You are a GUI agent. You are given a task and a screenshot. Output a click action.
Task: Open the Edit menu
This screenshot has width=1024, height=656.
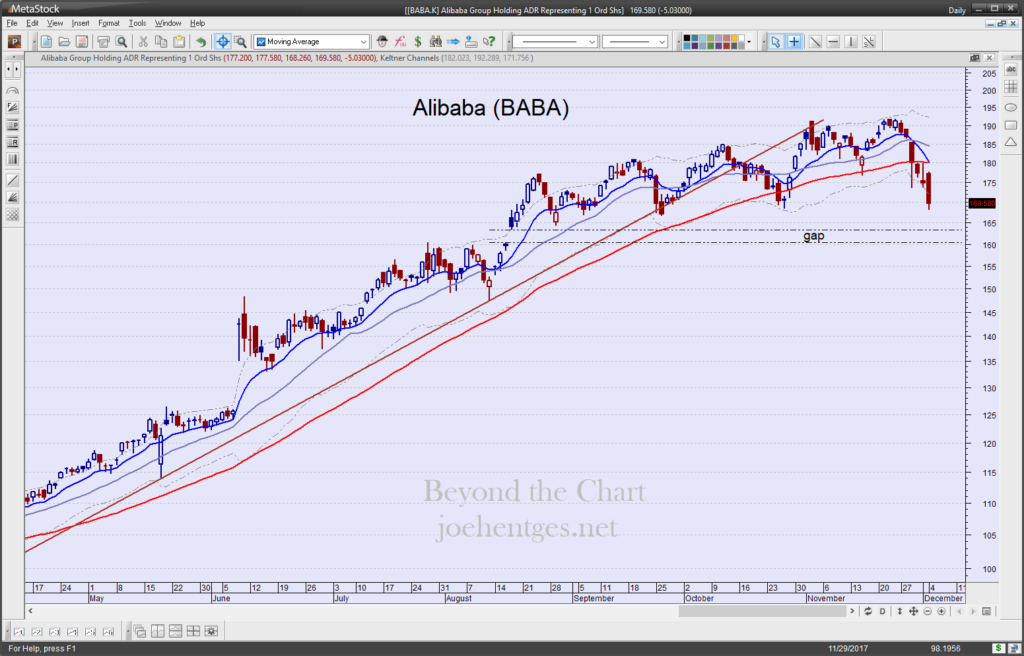point(32,23)
